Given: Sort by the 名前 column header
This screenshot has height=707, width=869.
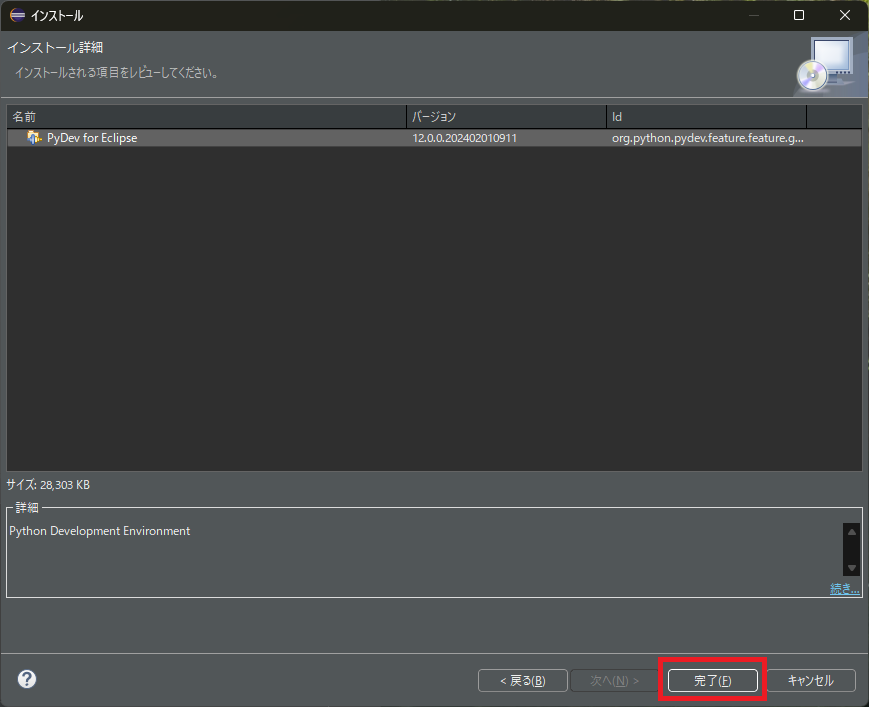Looking at the screenshot, I should coord(200,116).
